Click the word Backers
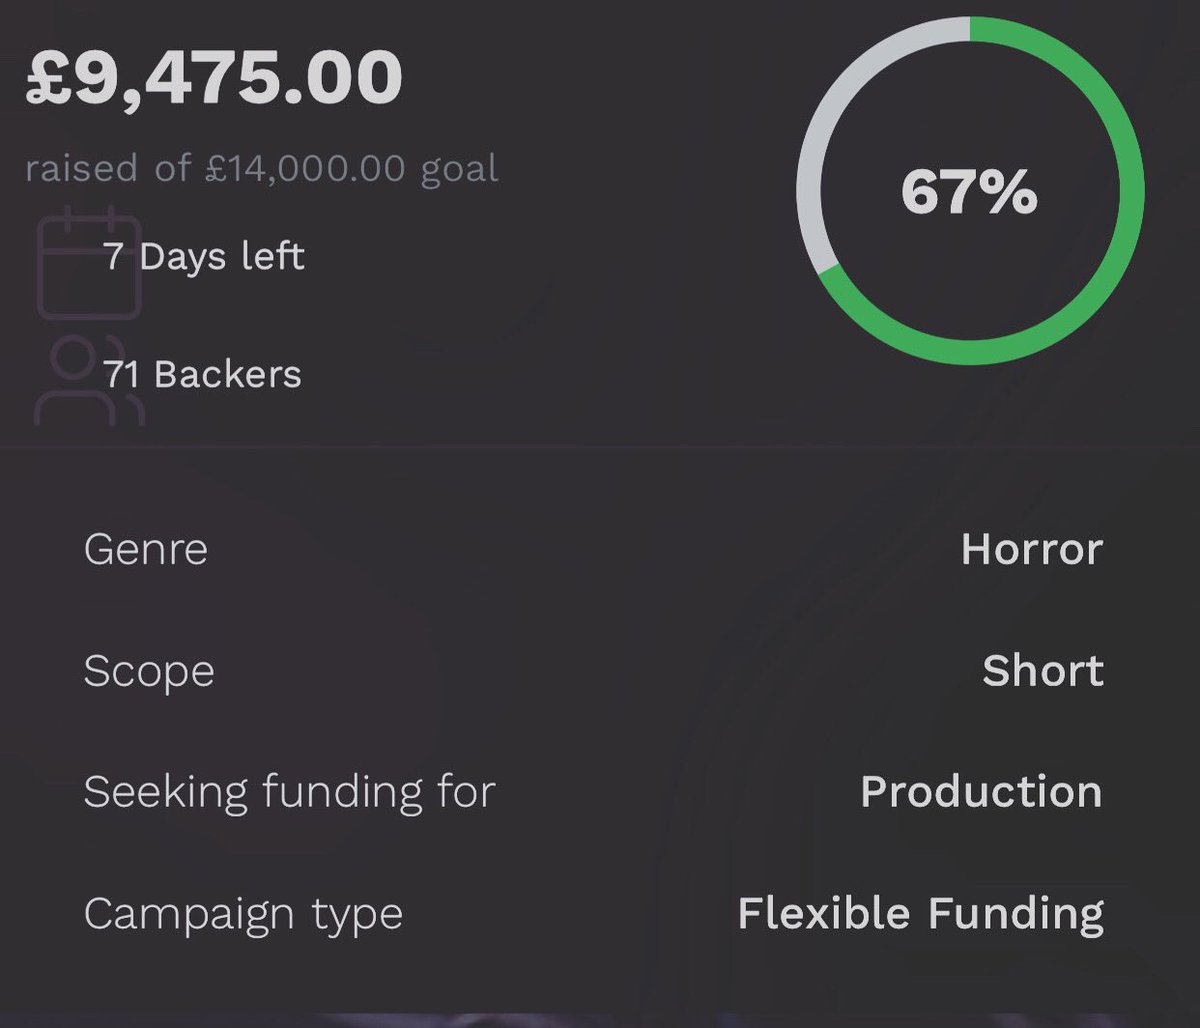Image resolution: width=1200 pixels, height=1028 pixels. (228, 375)
